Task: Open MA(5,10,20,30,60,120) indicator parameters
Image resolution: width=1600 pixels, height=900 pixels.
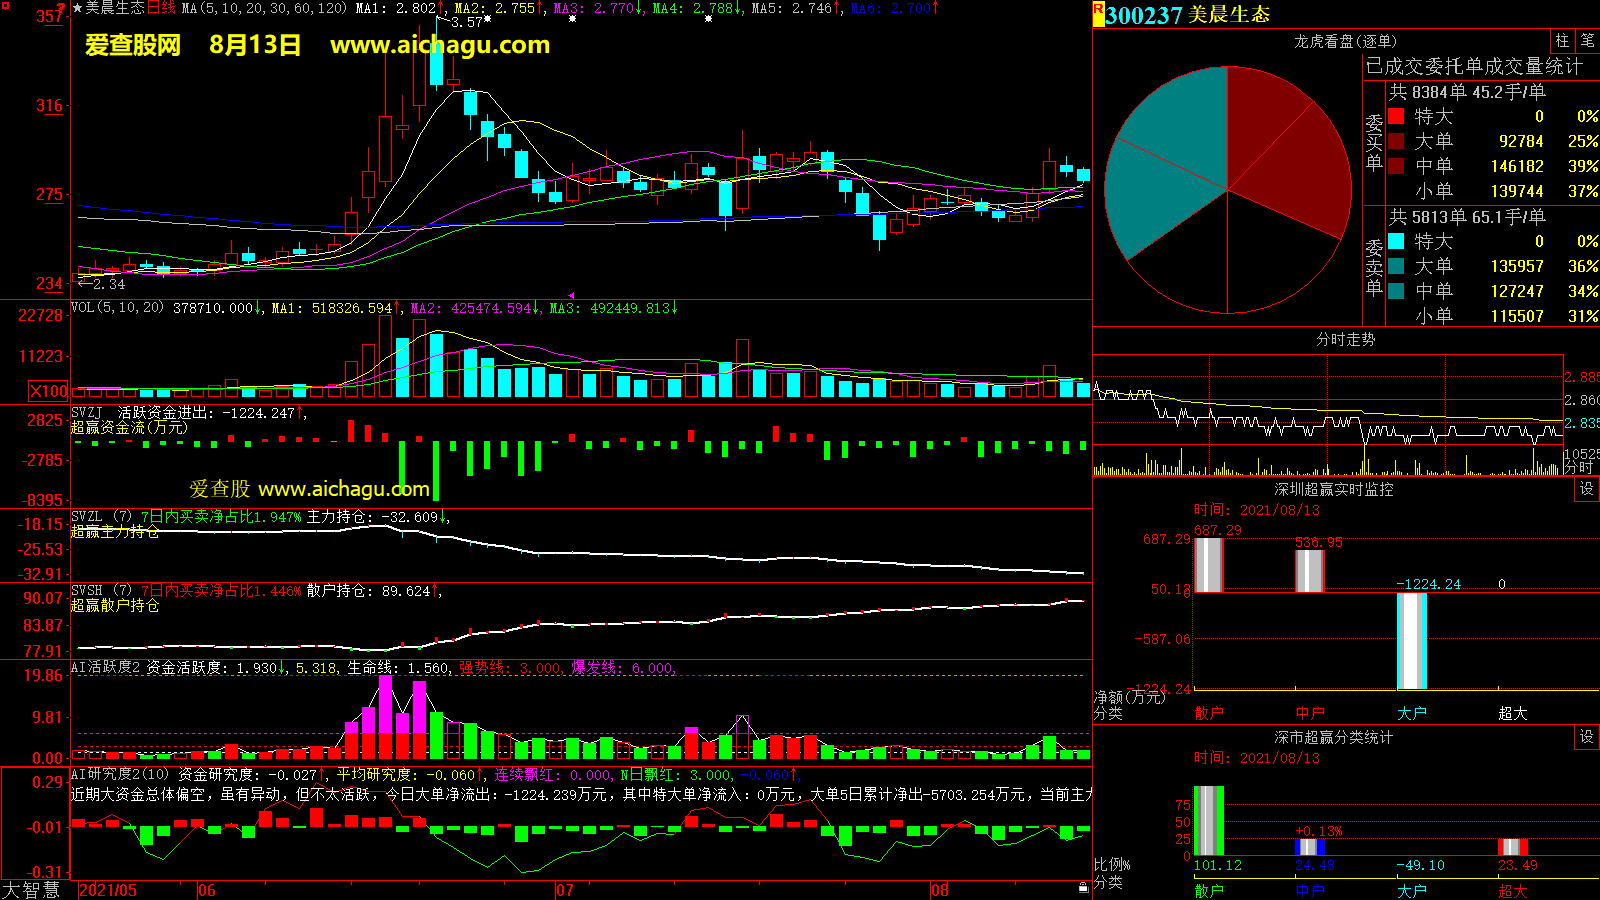Action: click(x=264, y=8)
